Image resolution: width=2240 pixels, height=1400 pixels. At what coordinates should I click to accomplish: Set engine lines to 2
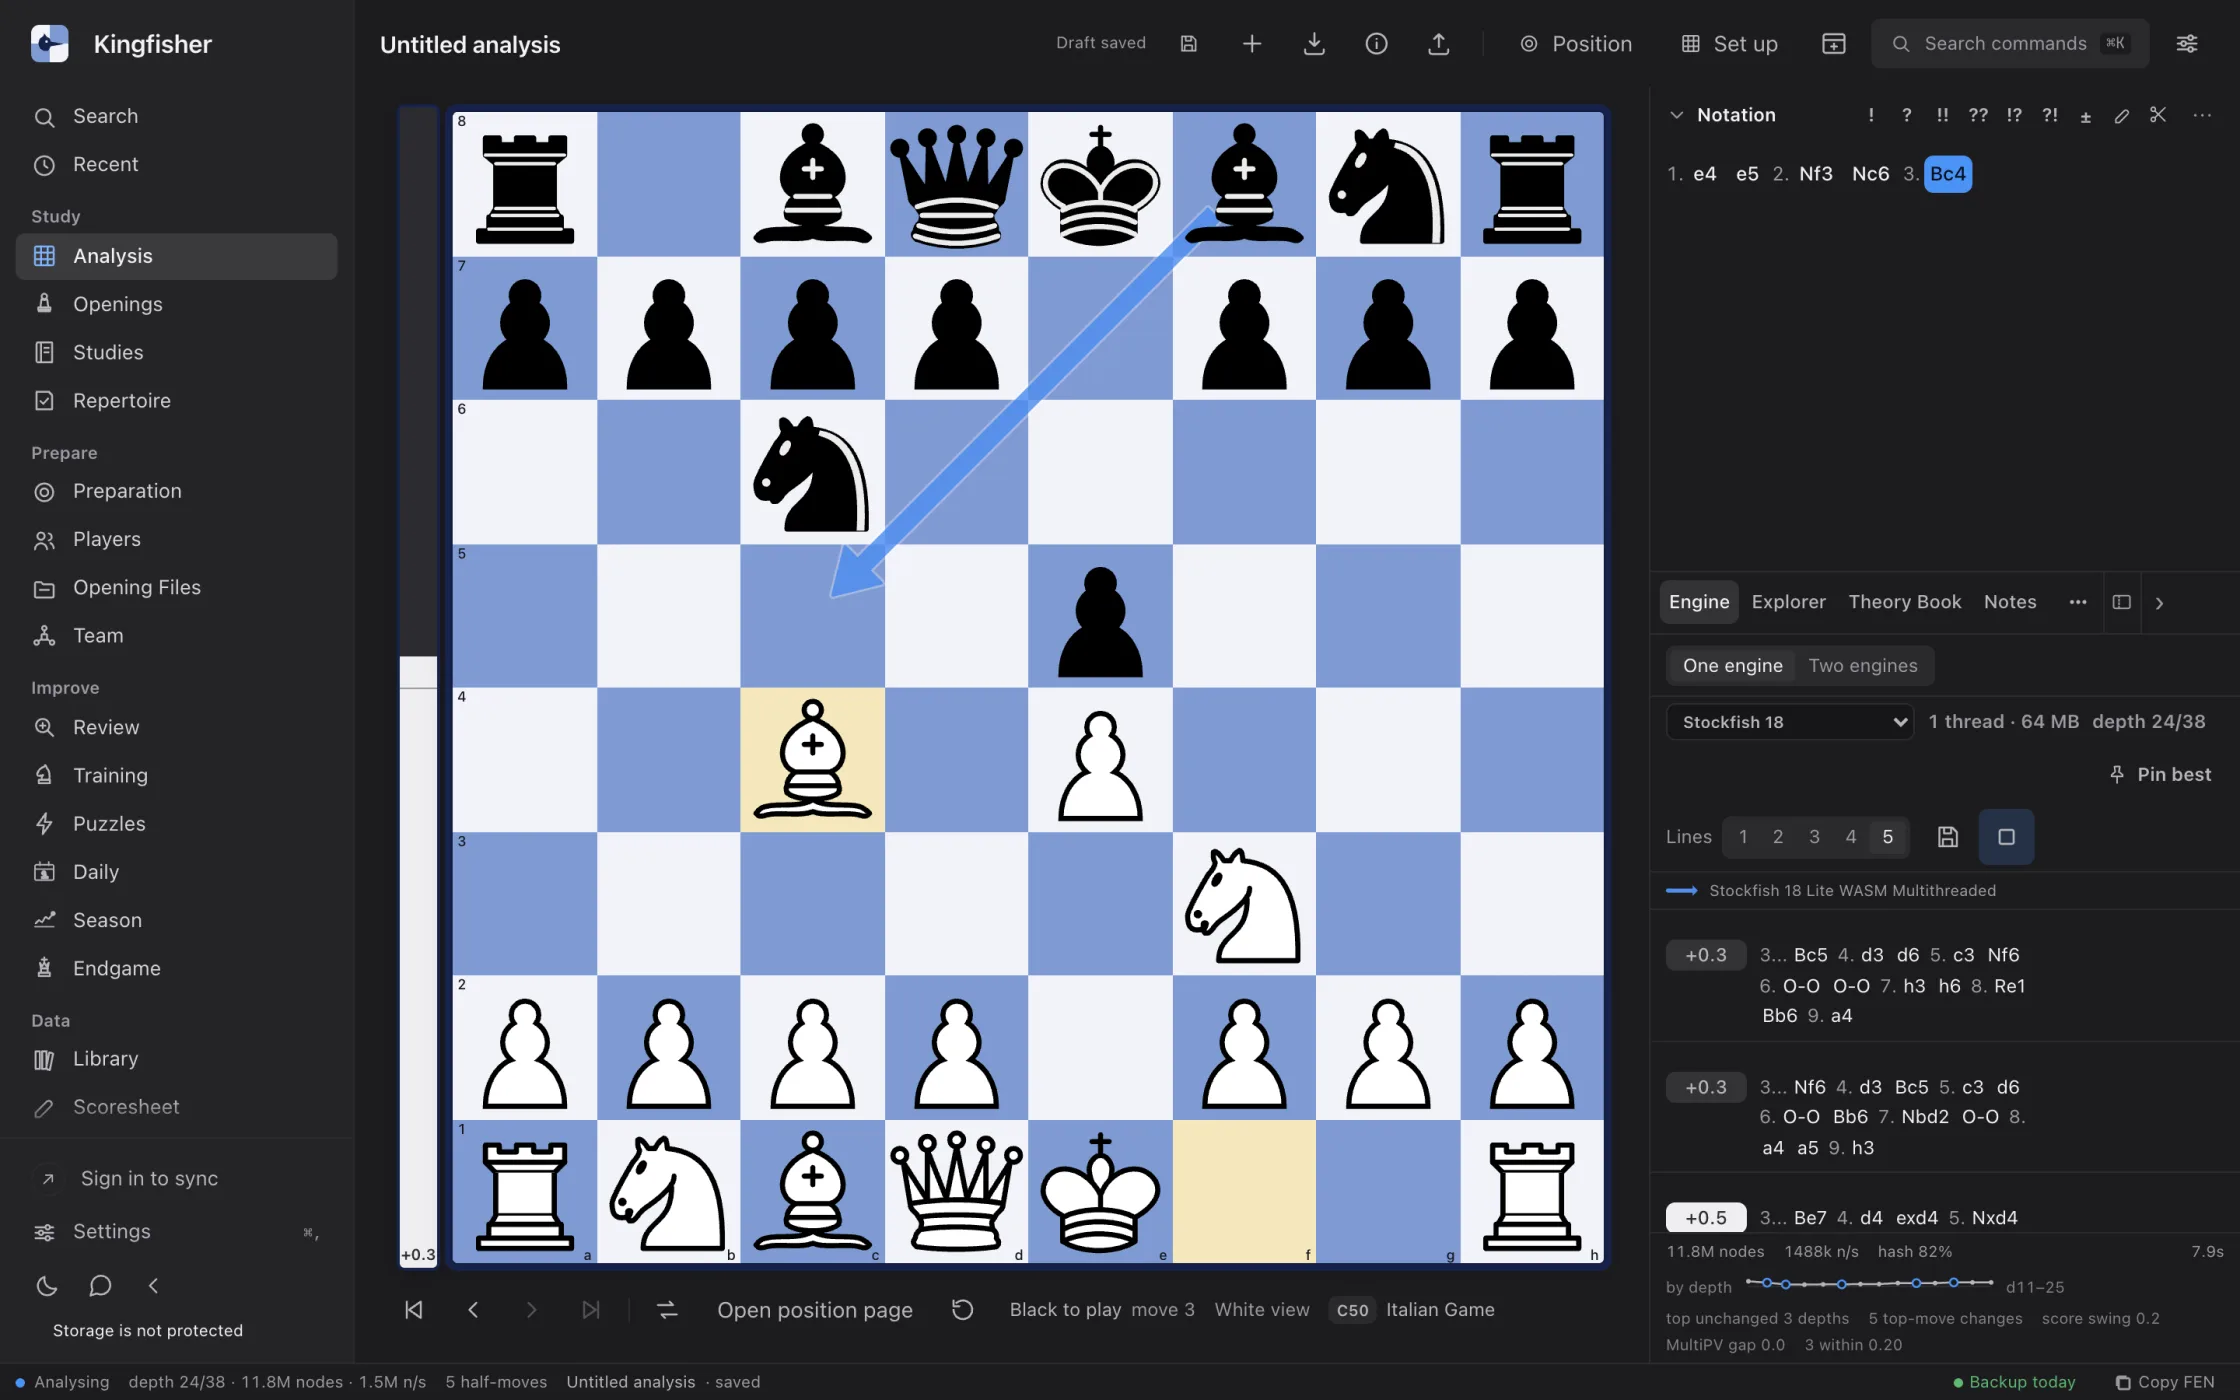(x=1778, y=837)
